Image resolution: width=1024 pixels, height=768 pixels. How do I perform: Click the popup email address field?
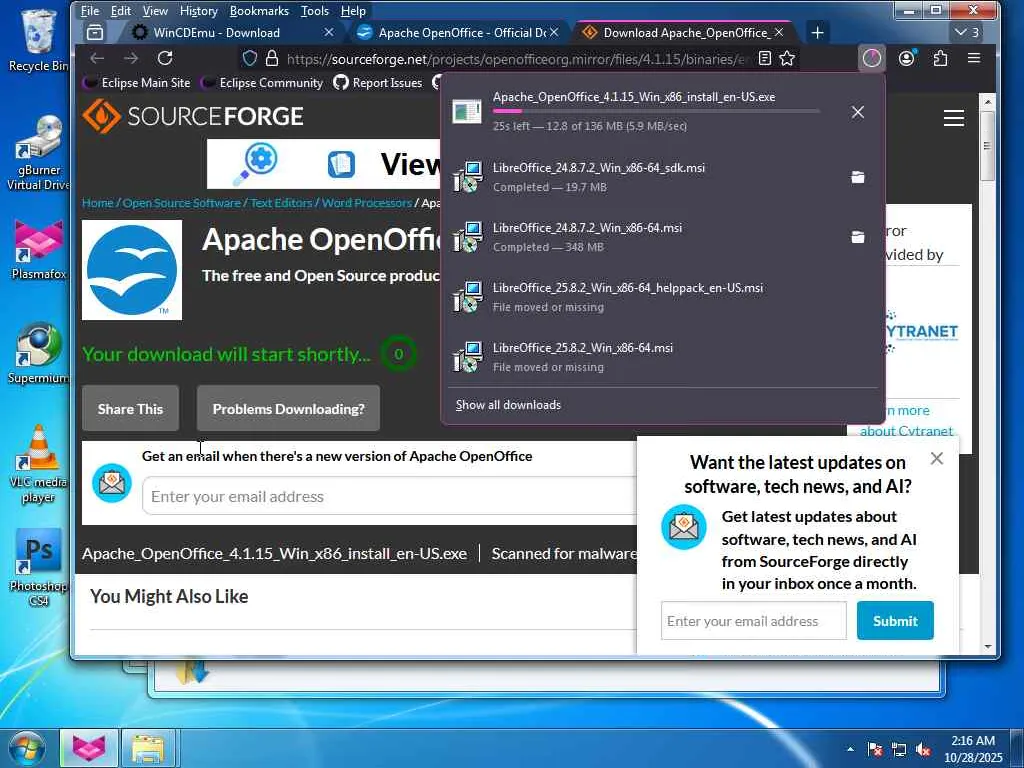pyautogui.click(x=754, y=620)
